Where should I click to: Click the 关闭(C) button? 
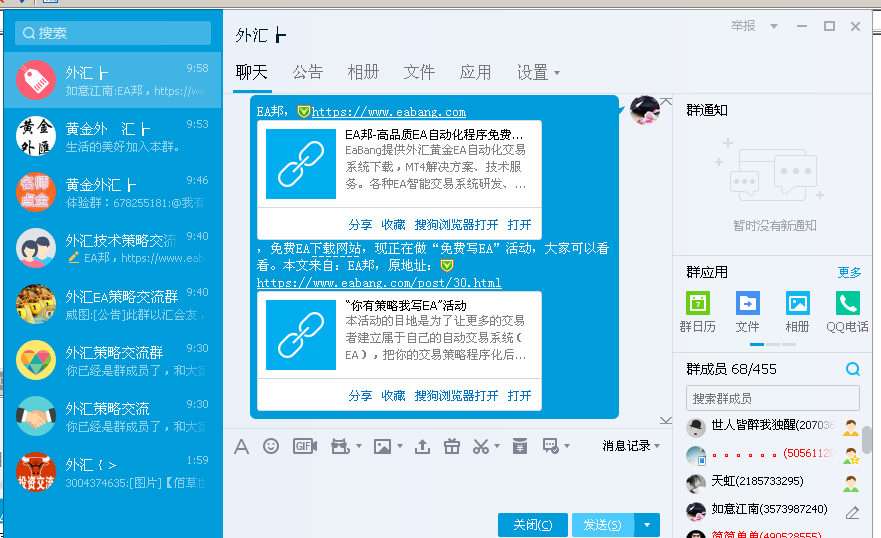[533, 525]
